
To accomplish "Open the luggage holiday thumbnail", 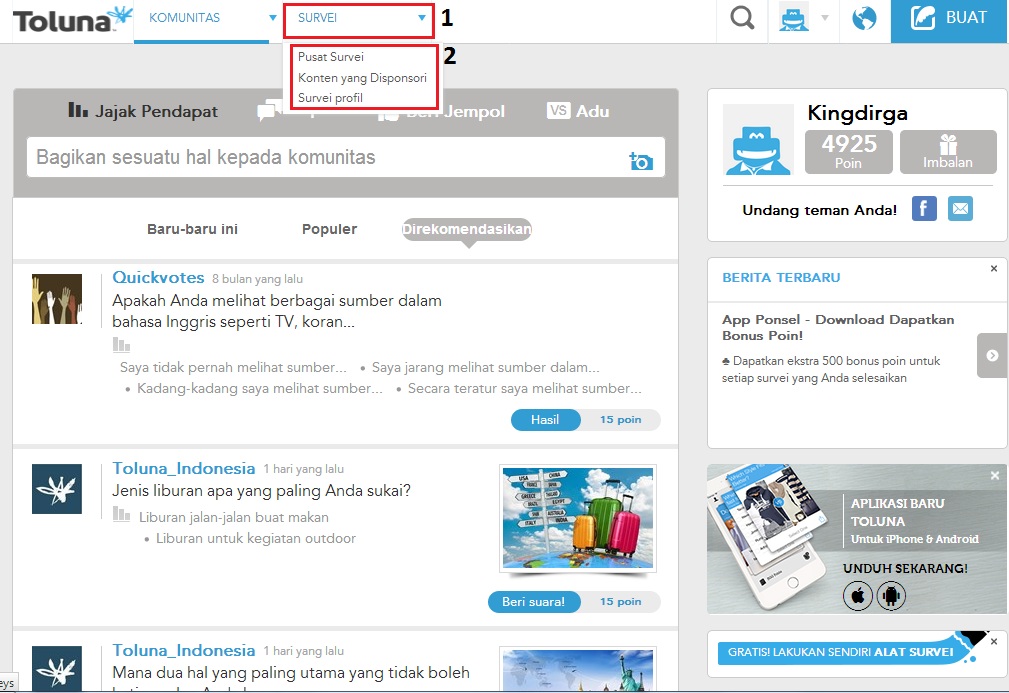I will point(578,518).
